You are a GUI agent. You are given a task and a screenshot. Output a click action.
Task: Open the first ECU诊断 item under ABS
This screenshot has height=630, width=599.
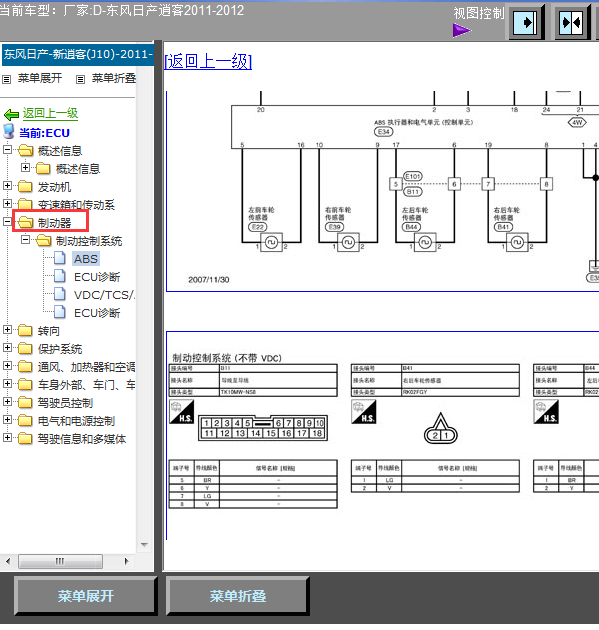(x=97, y=277)
